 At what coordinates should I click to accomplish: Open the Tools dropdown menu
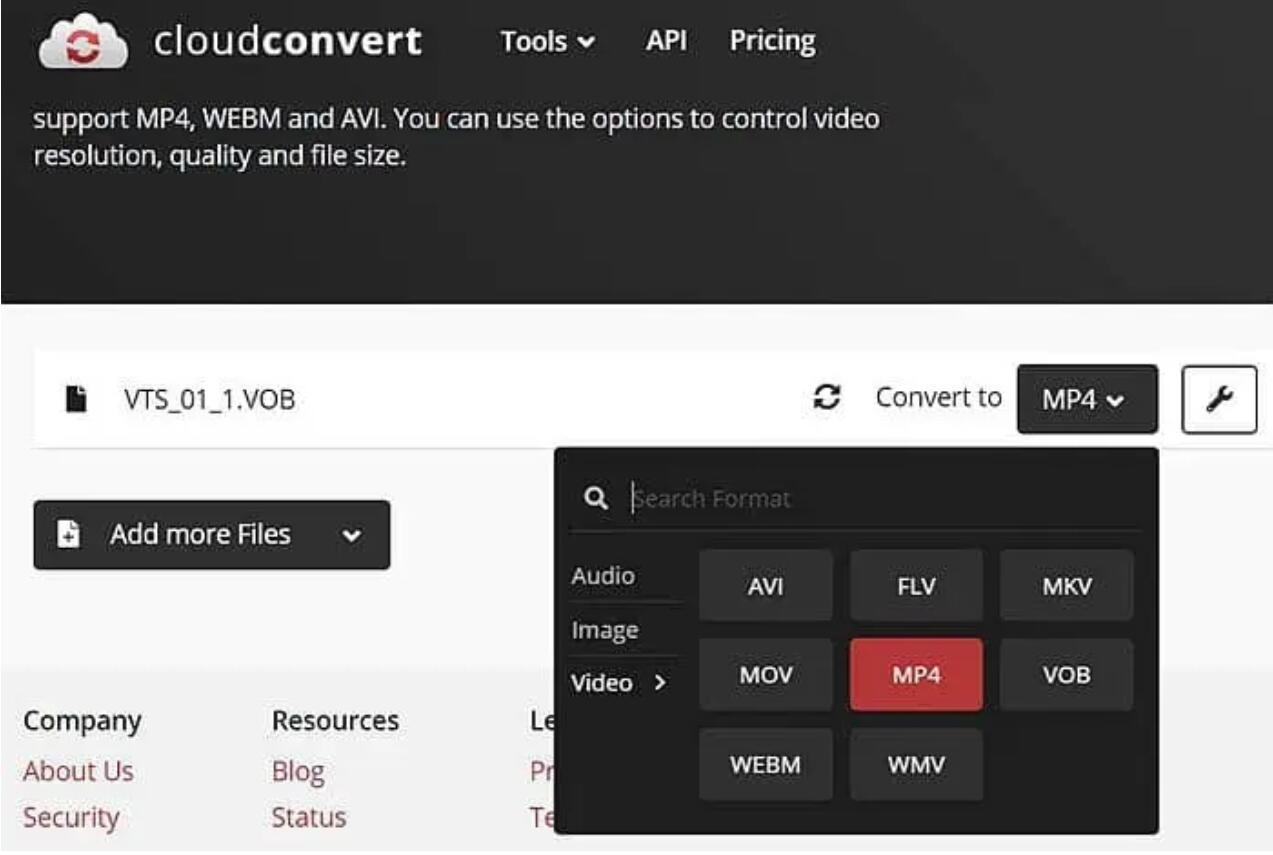547,42
